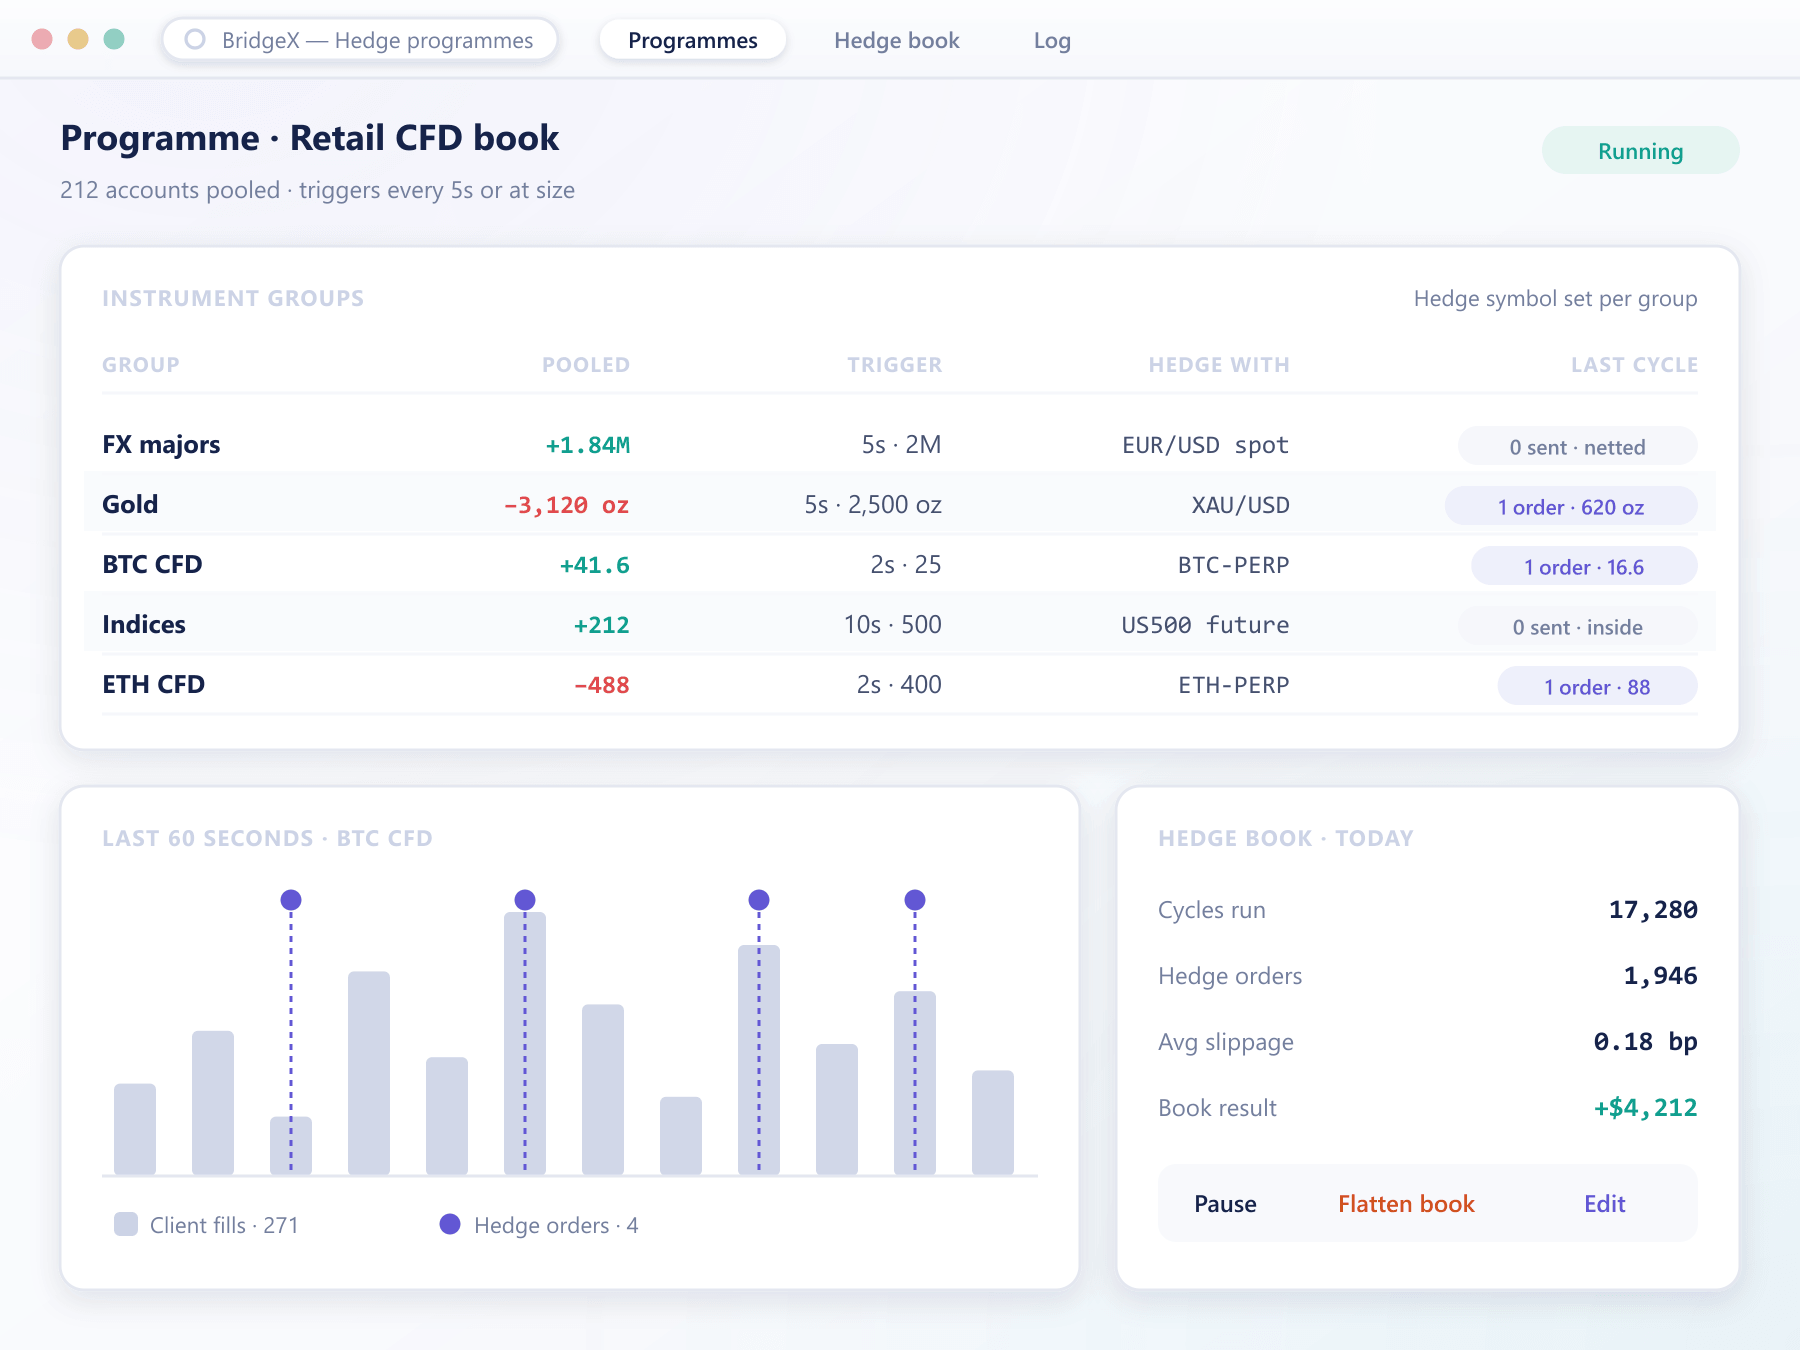Select the Gold group row
This screenshot has height=1350, width=1800.
coord(900,505)
